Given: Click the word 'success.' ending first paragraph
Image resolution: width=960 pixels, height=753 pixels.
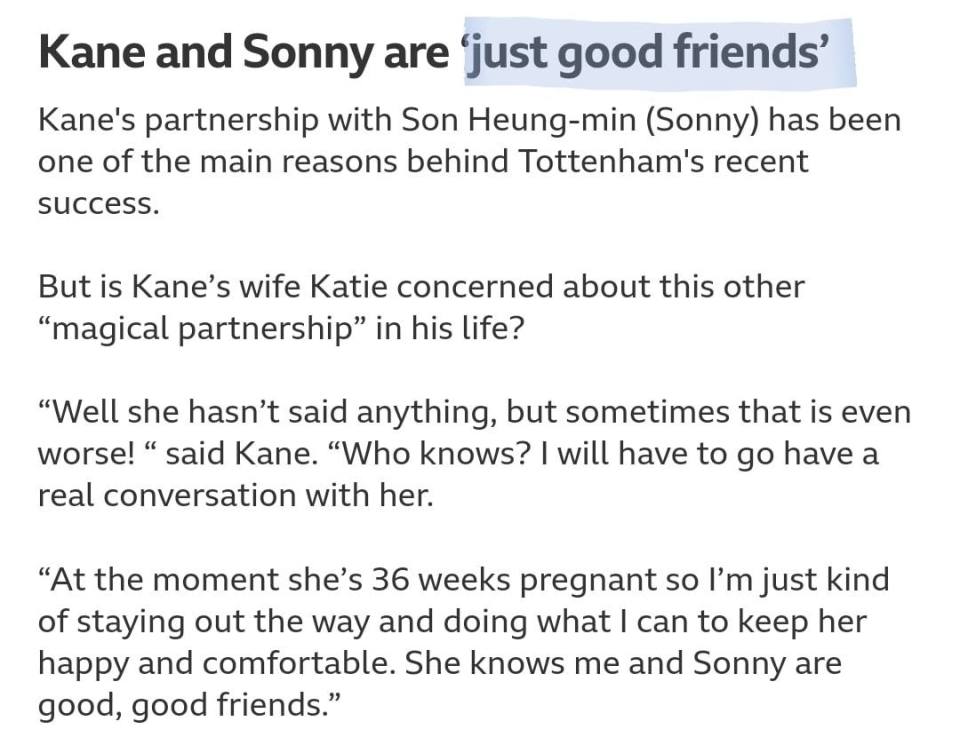Looking at the screenshot, I should tap(99, 203).
